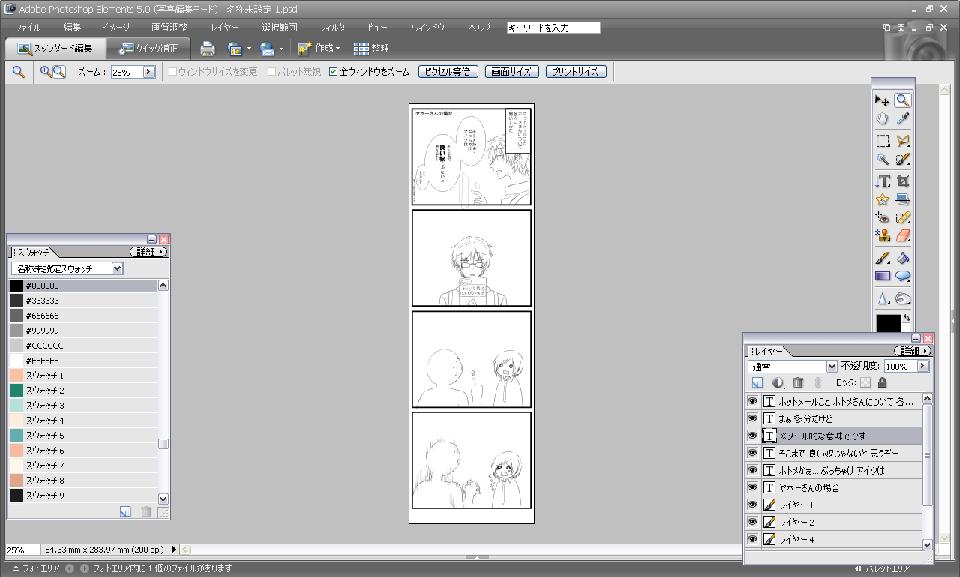Open the layer blend mode dropdown
Viewport: 960px width, 577px height.
[x=831, y=366]
